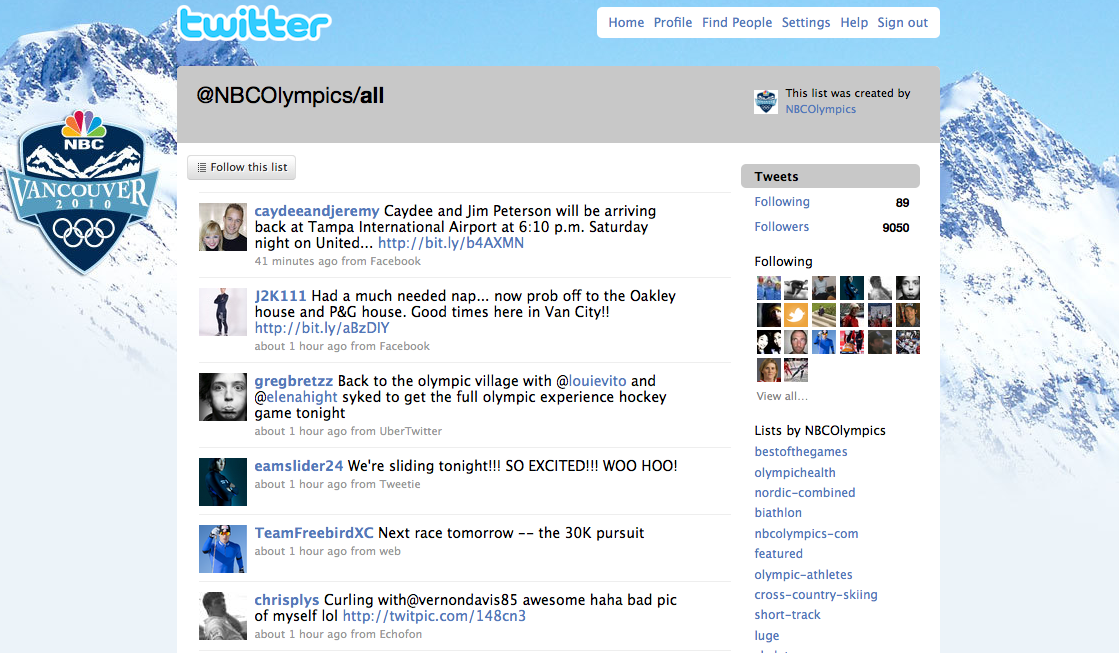
Task: Open the bit.ly/b4AXMN link
Action: pyautogui.click(x=450, y=243)
